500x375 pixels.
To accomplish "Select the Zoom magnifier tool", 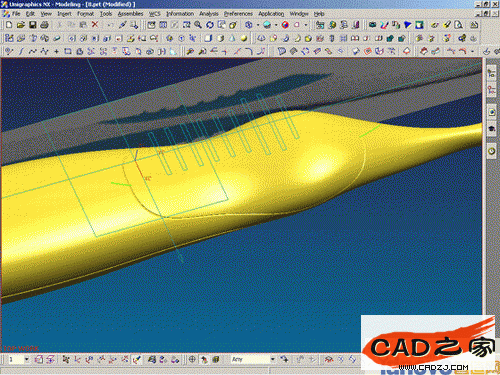I will coord(198,25).
